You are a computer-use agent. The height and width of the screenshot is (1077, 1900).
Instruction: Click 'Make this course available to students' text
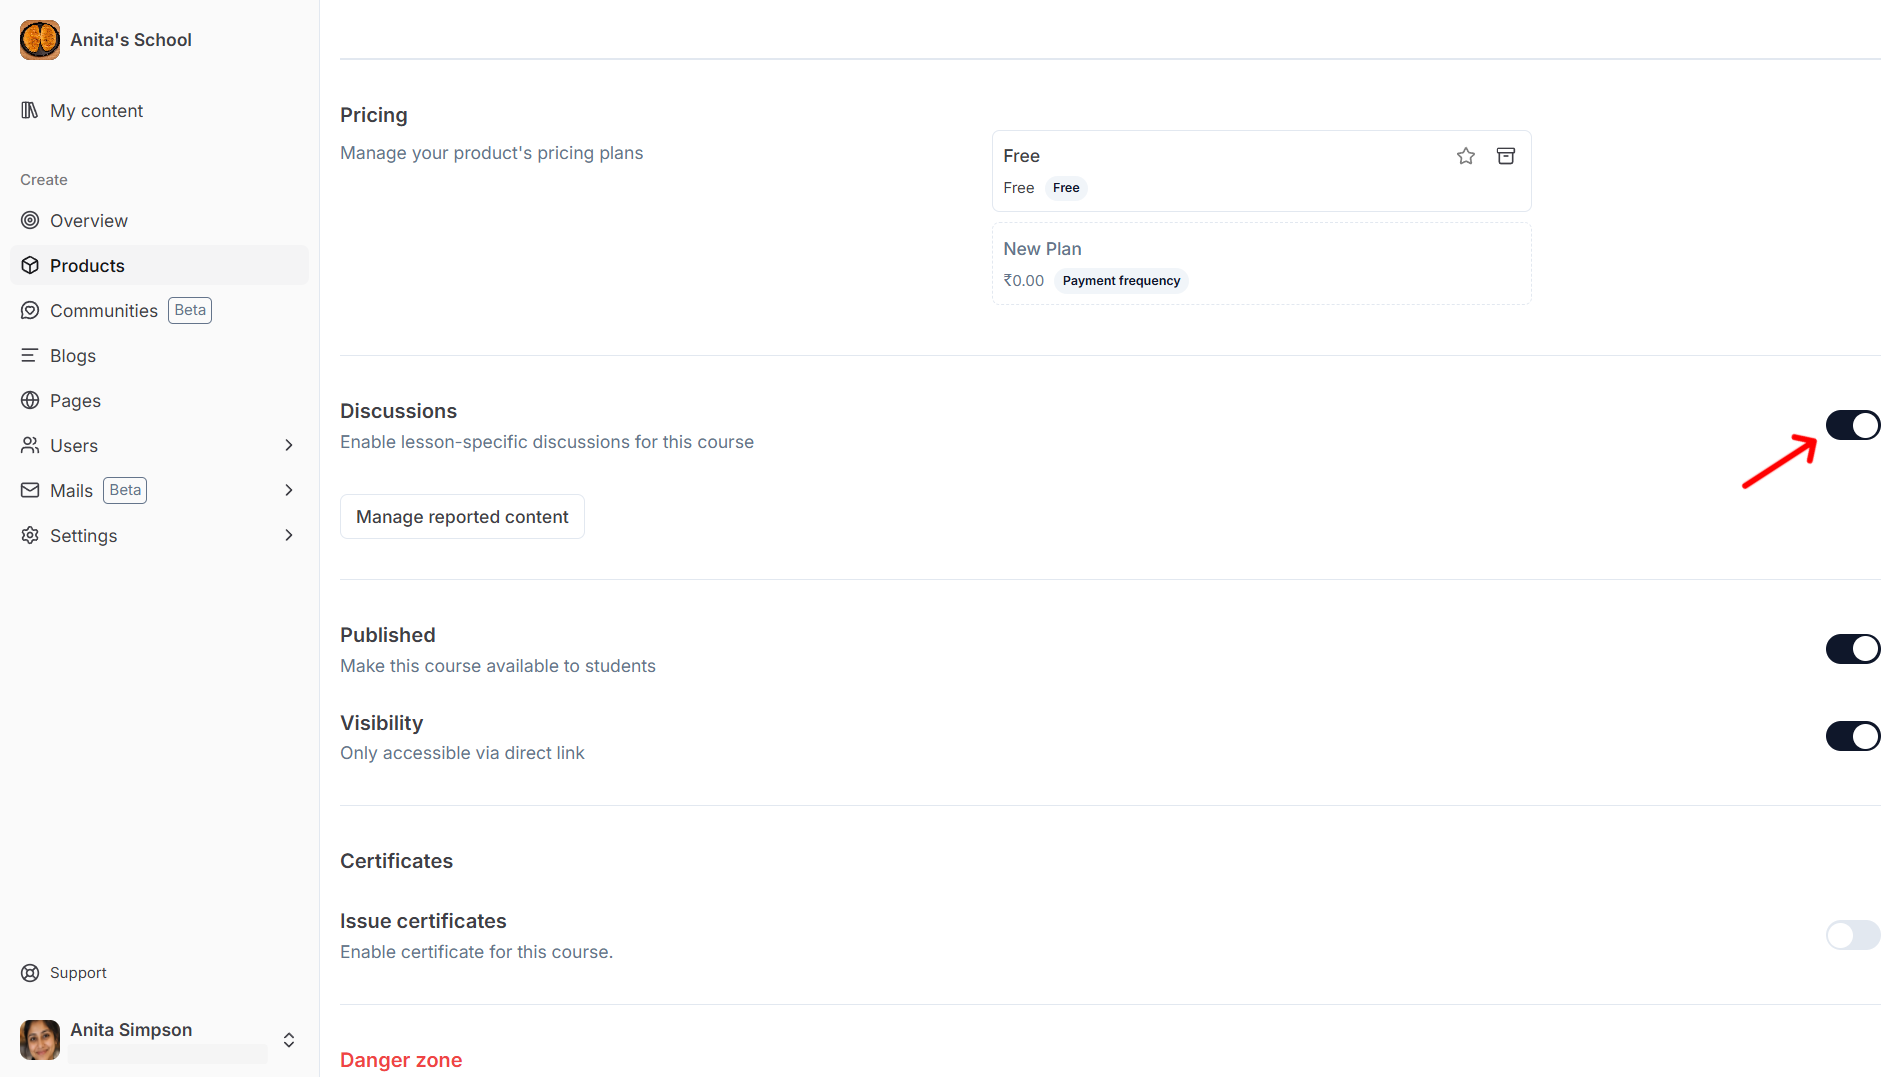pyautogui.click(x=498, y=666)
